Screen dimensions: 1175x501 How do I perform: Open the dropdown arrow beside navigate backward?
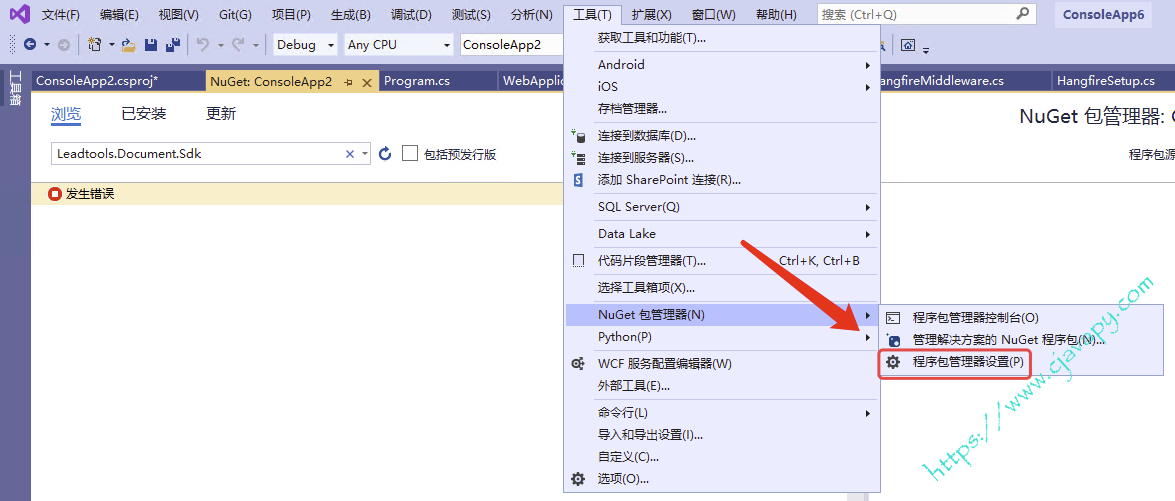tap(46, 45)
